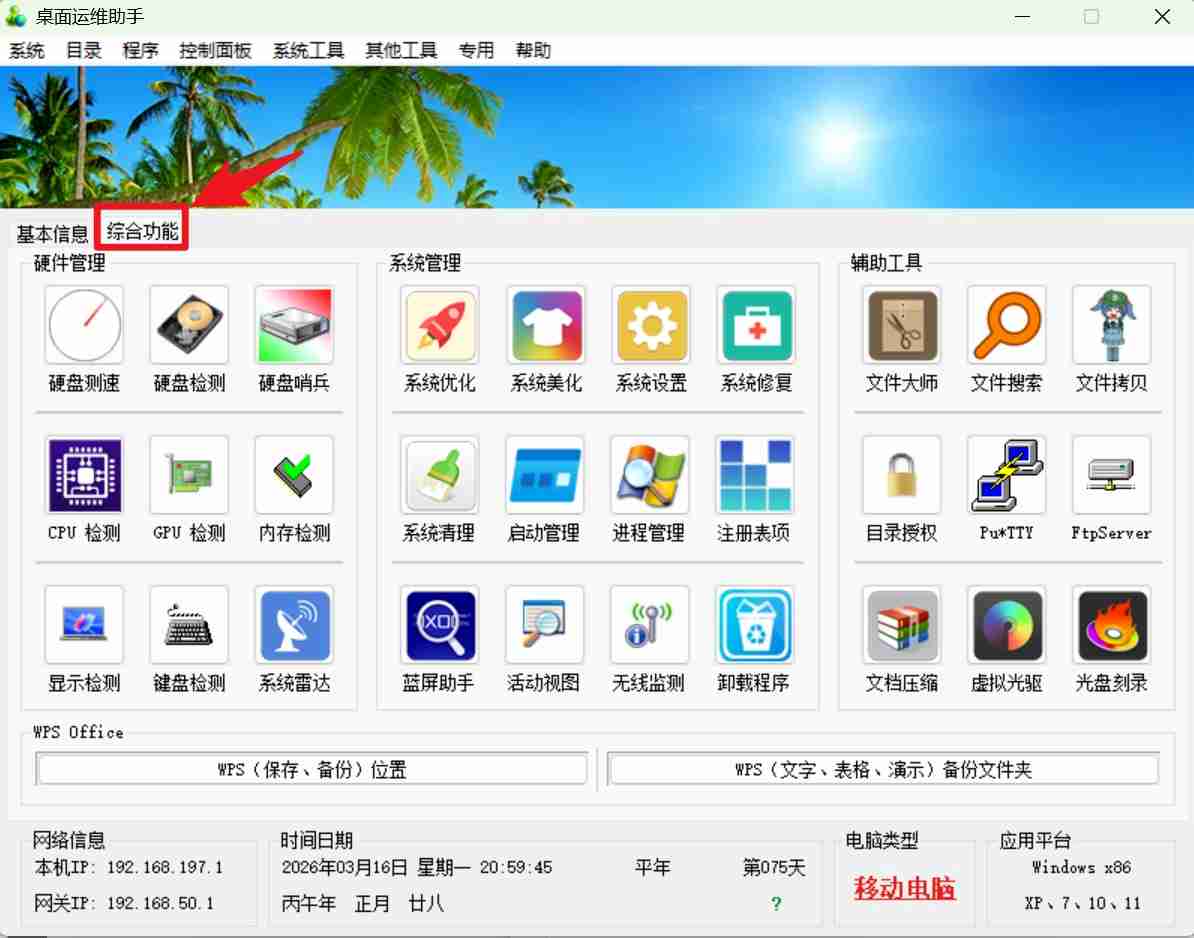Open the FtpServer tool
This screenshot has width=1194, height=938.
[x=1111, y=475]
